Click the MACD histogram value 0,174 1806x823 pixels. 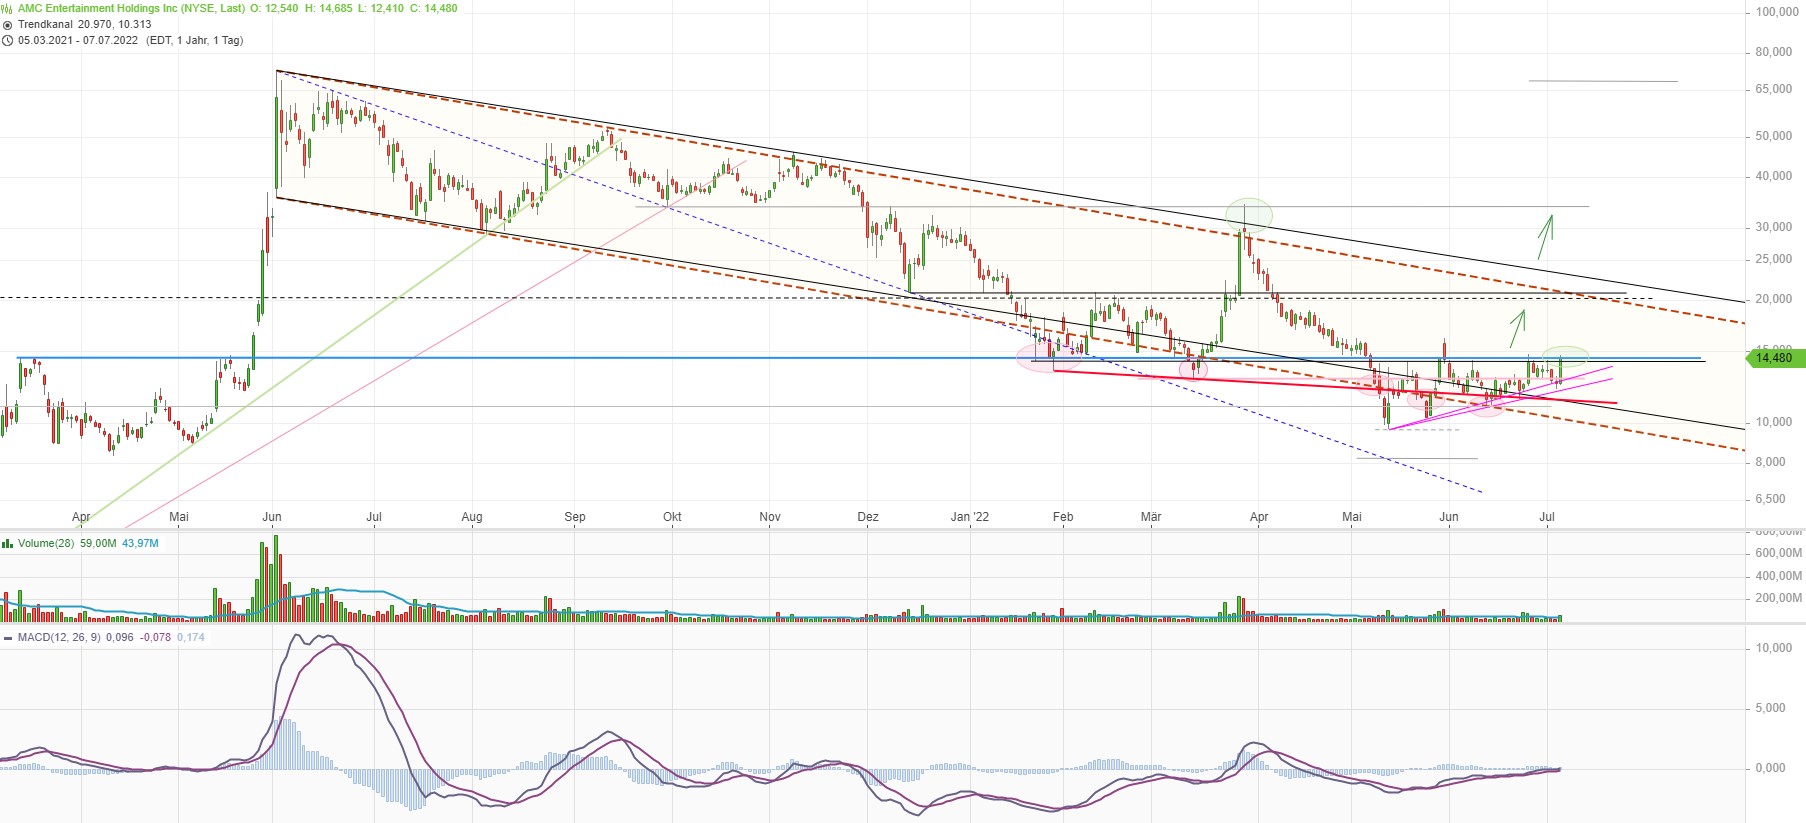(x=191, y=637)
